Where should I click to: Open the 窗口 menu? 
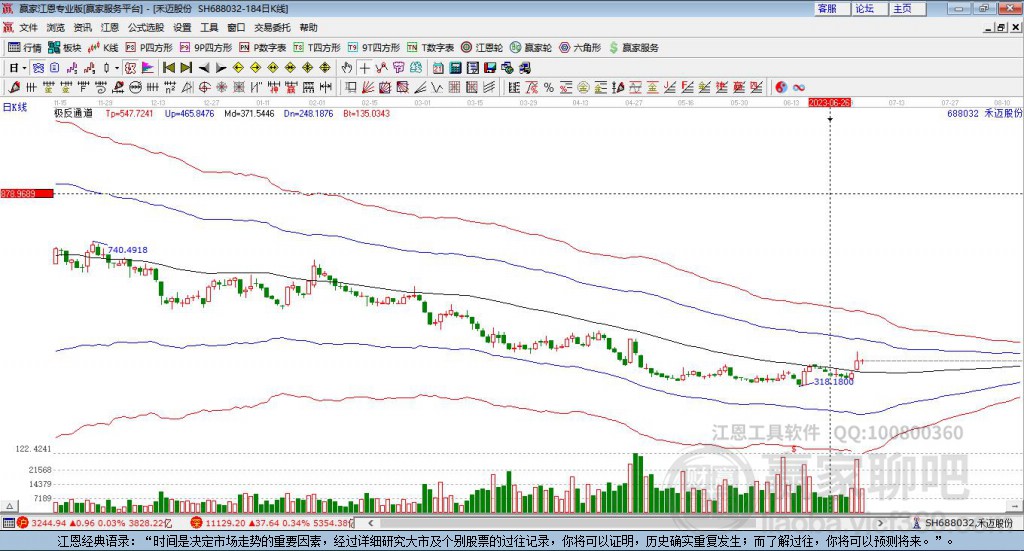pos(236,27)
